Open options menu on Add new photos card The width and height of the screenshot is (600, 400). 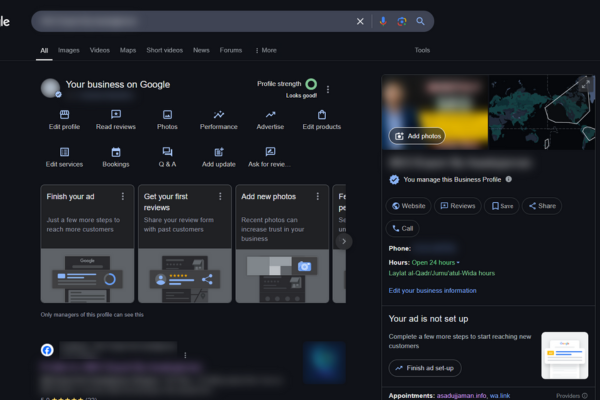point(318,196)
